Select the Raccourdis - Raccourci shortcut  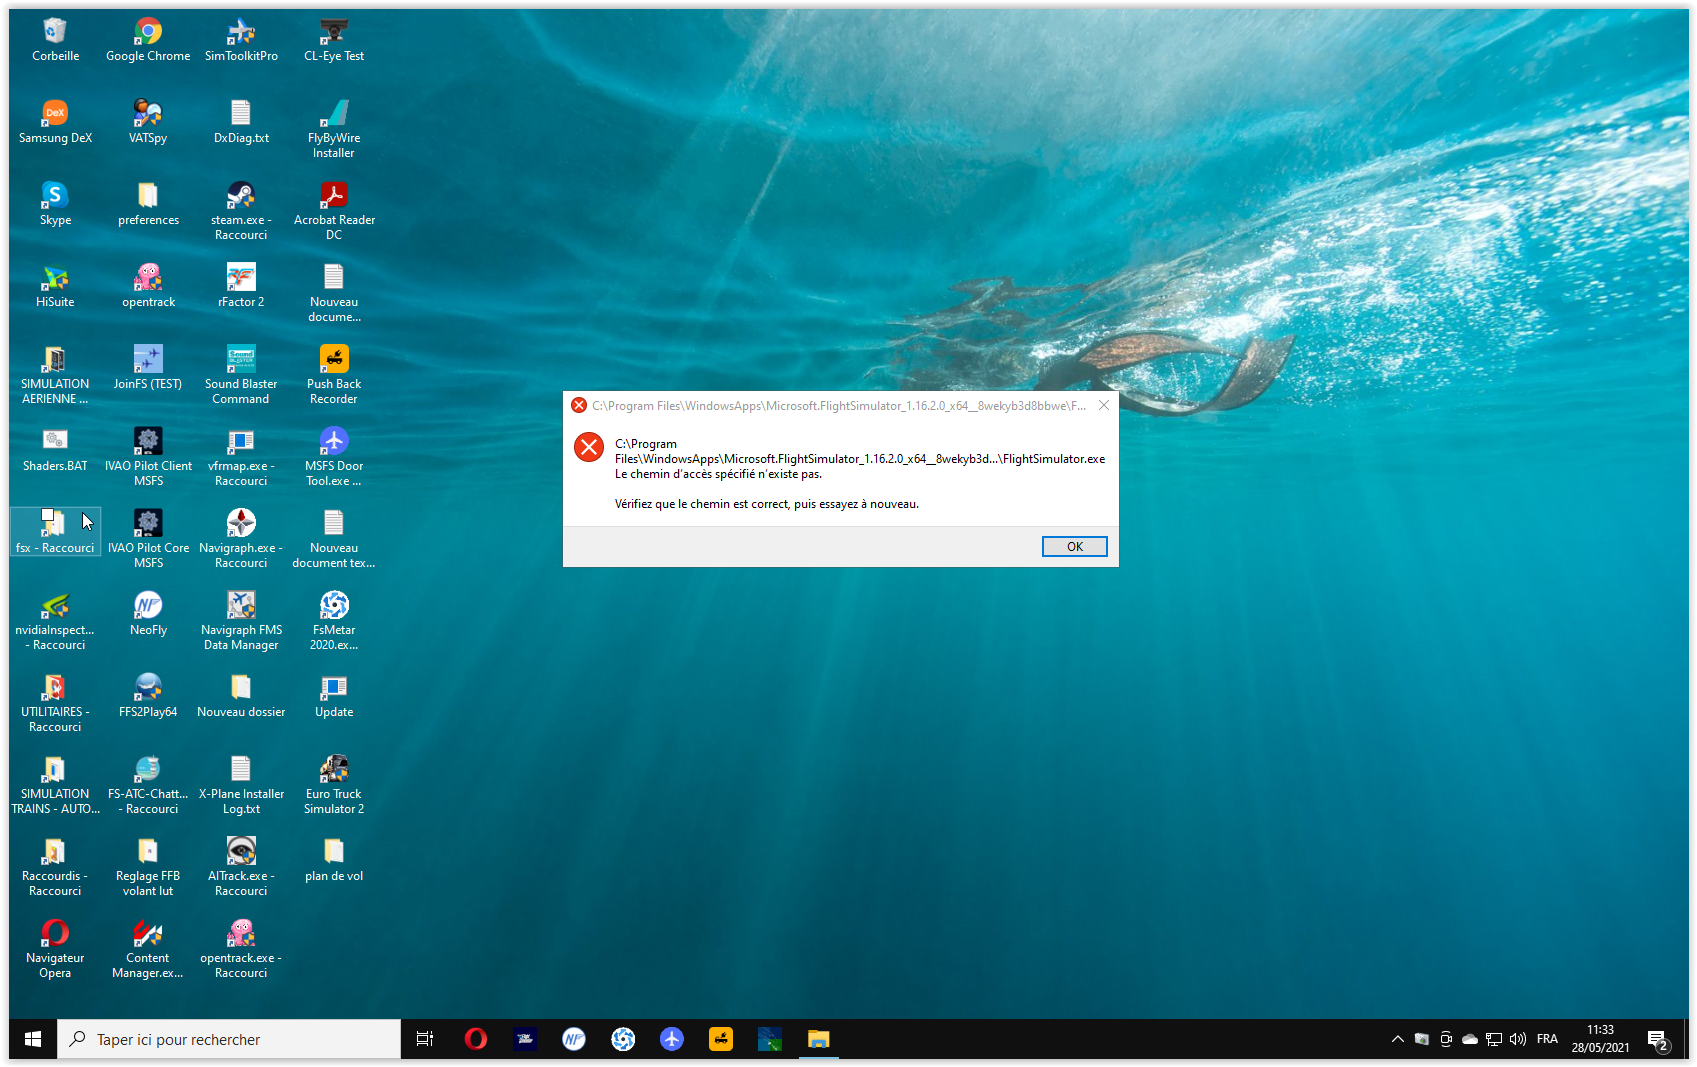tap(55, 867)
